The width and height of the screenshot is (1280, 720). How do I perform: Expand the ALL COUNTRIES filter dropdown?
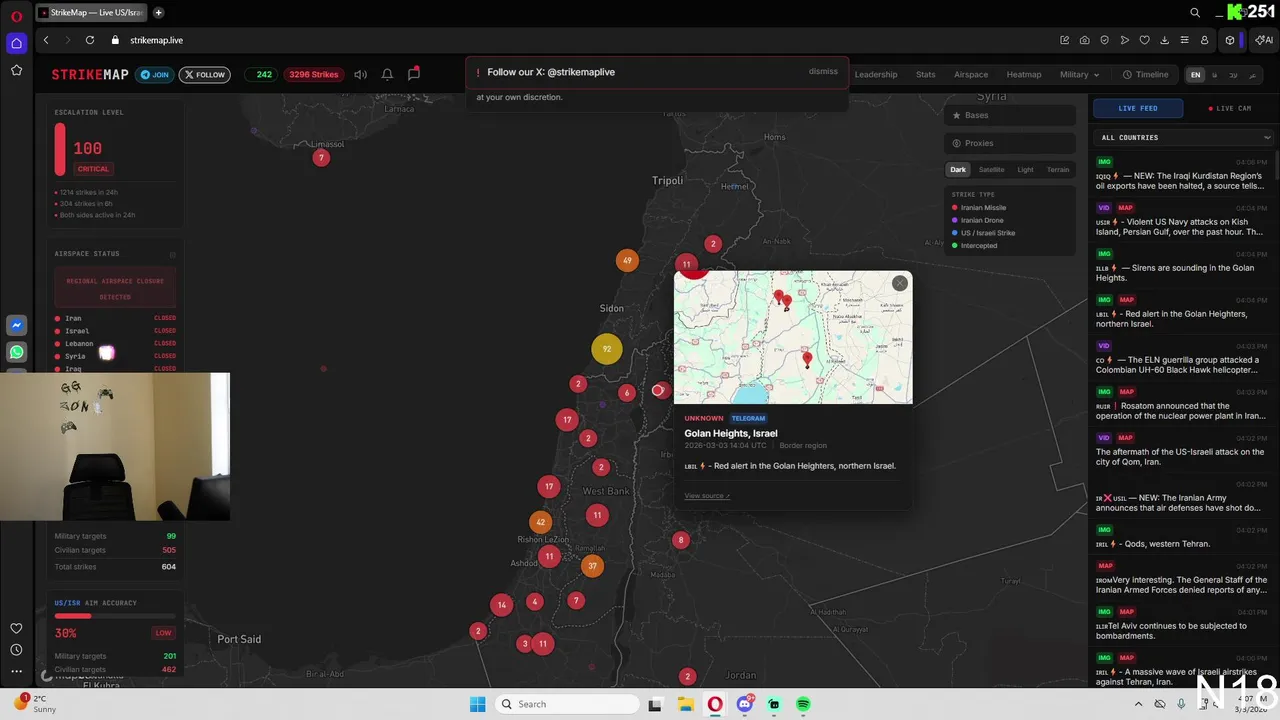click(x=1186, y=137)
